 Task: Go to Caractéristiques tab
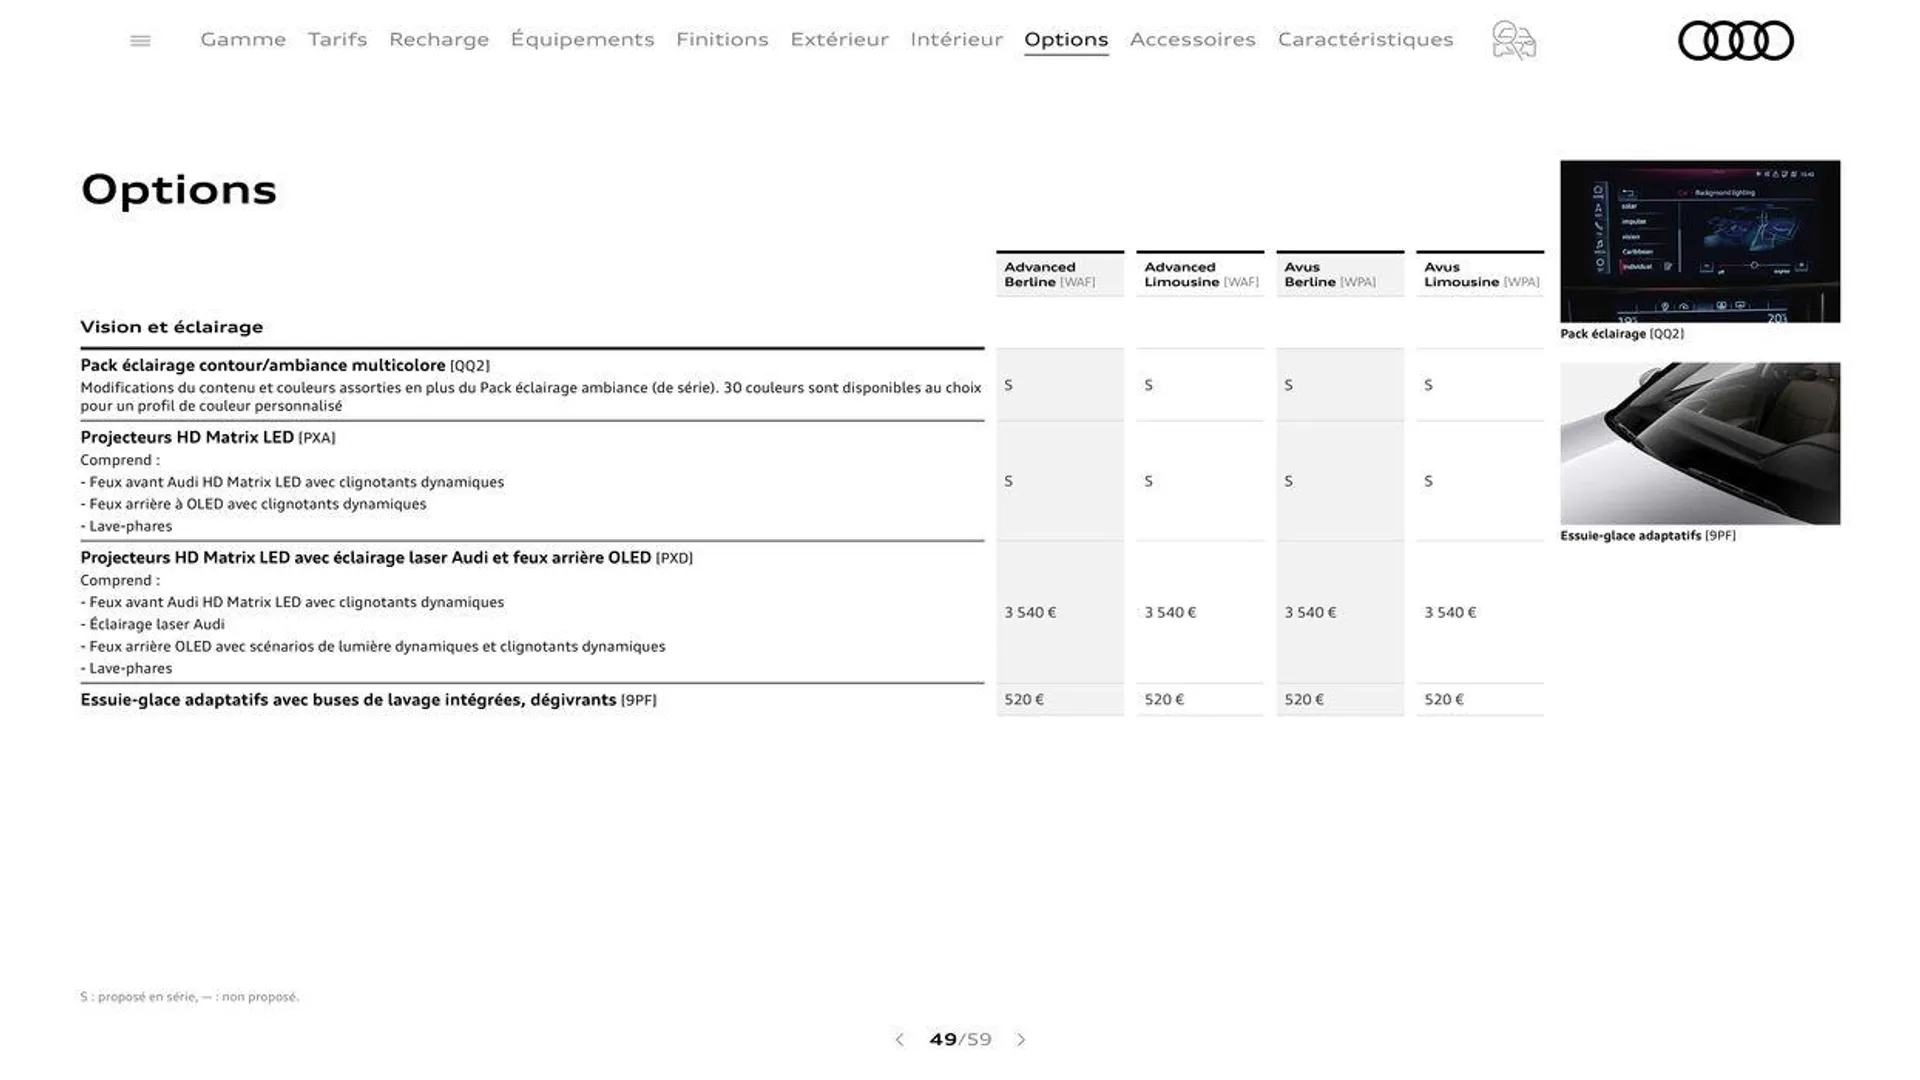1365,39
